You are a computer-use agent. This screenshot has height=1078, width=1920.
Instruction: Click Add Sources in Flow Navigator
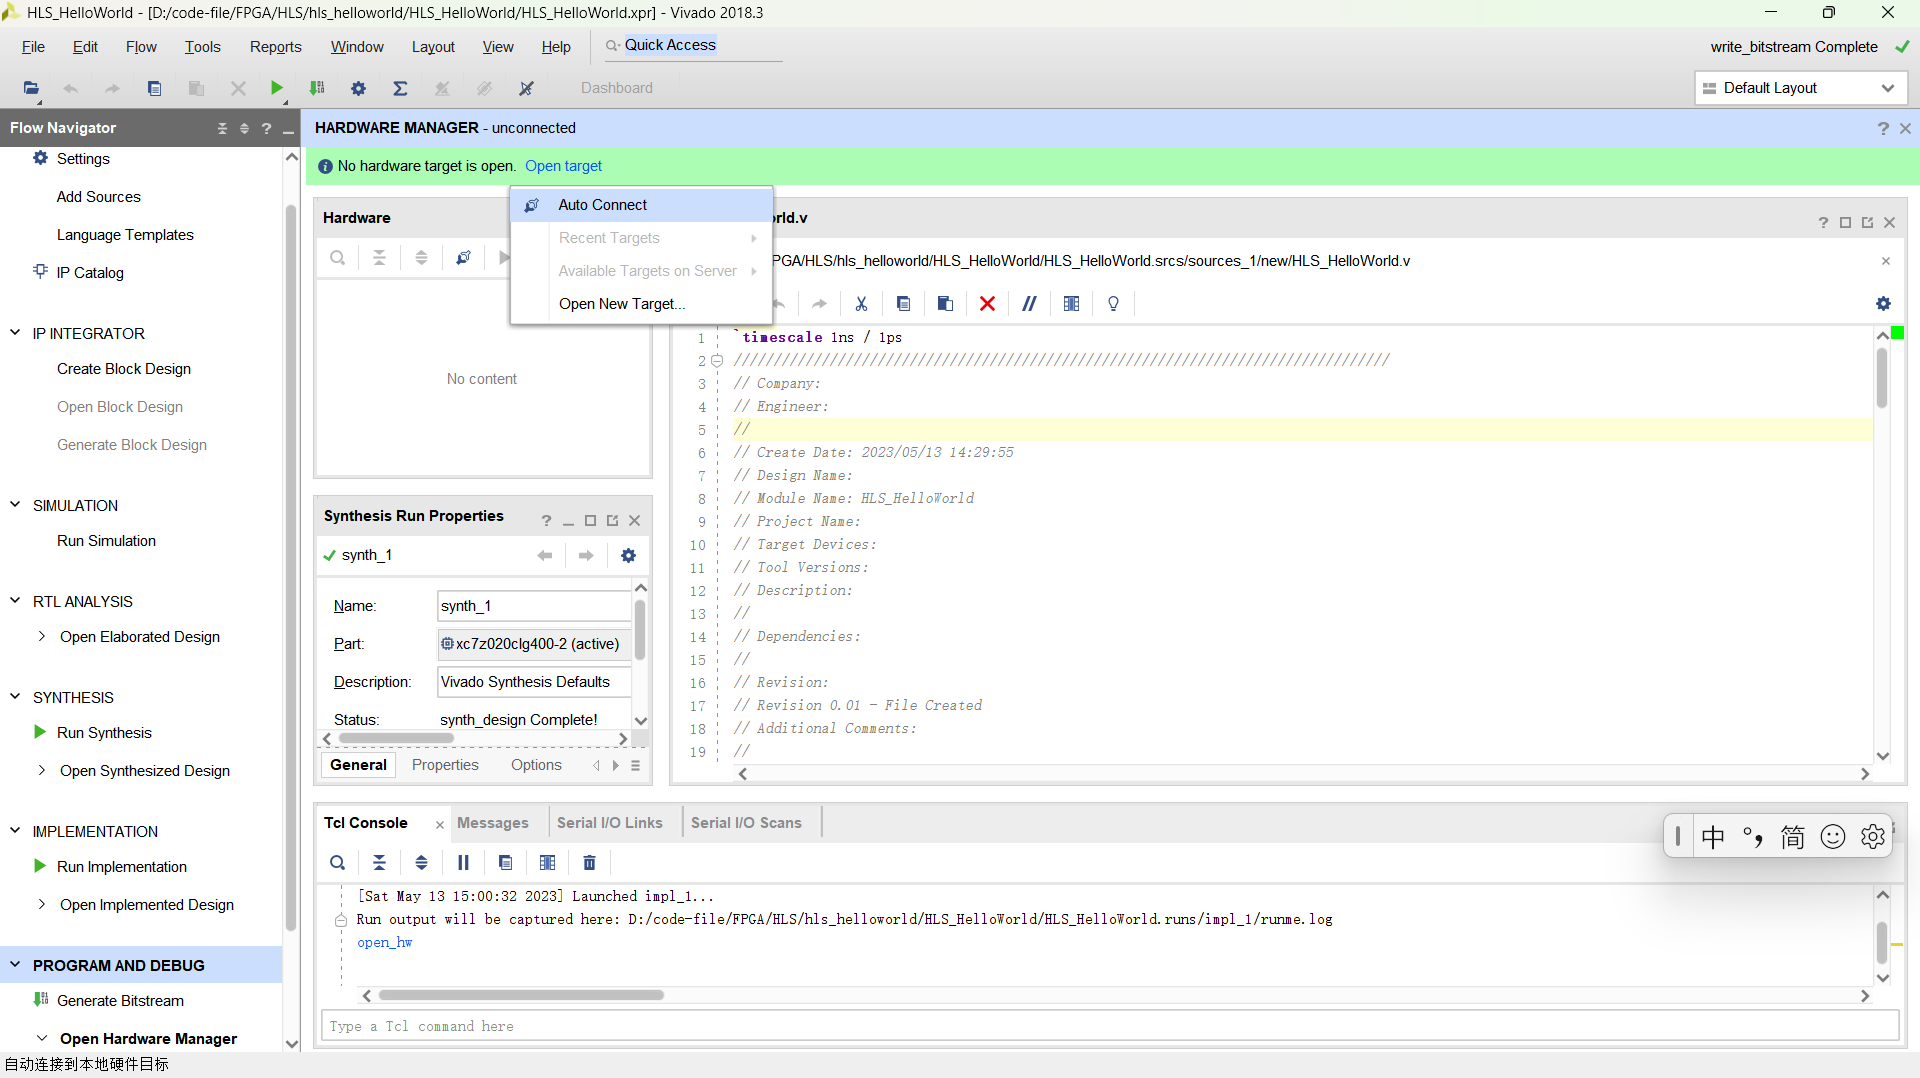pos(99,197)
